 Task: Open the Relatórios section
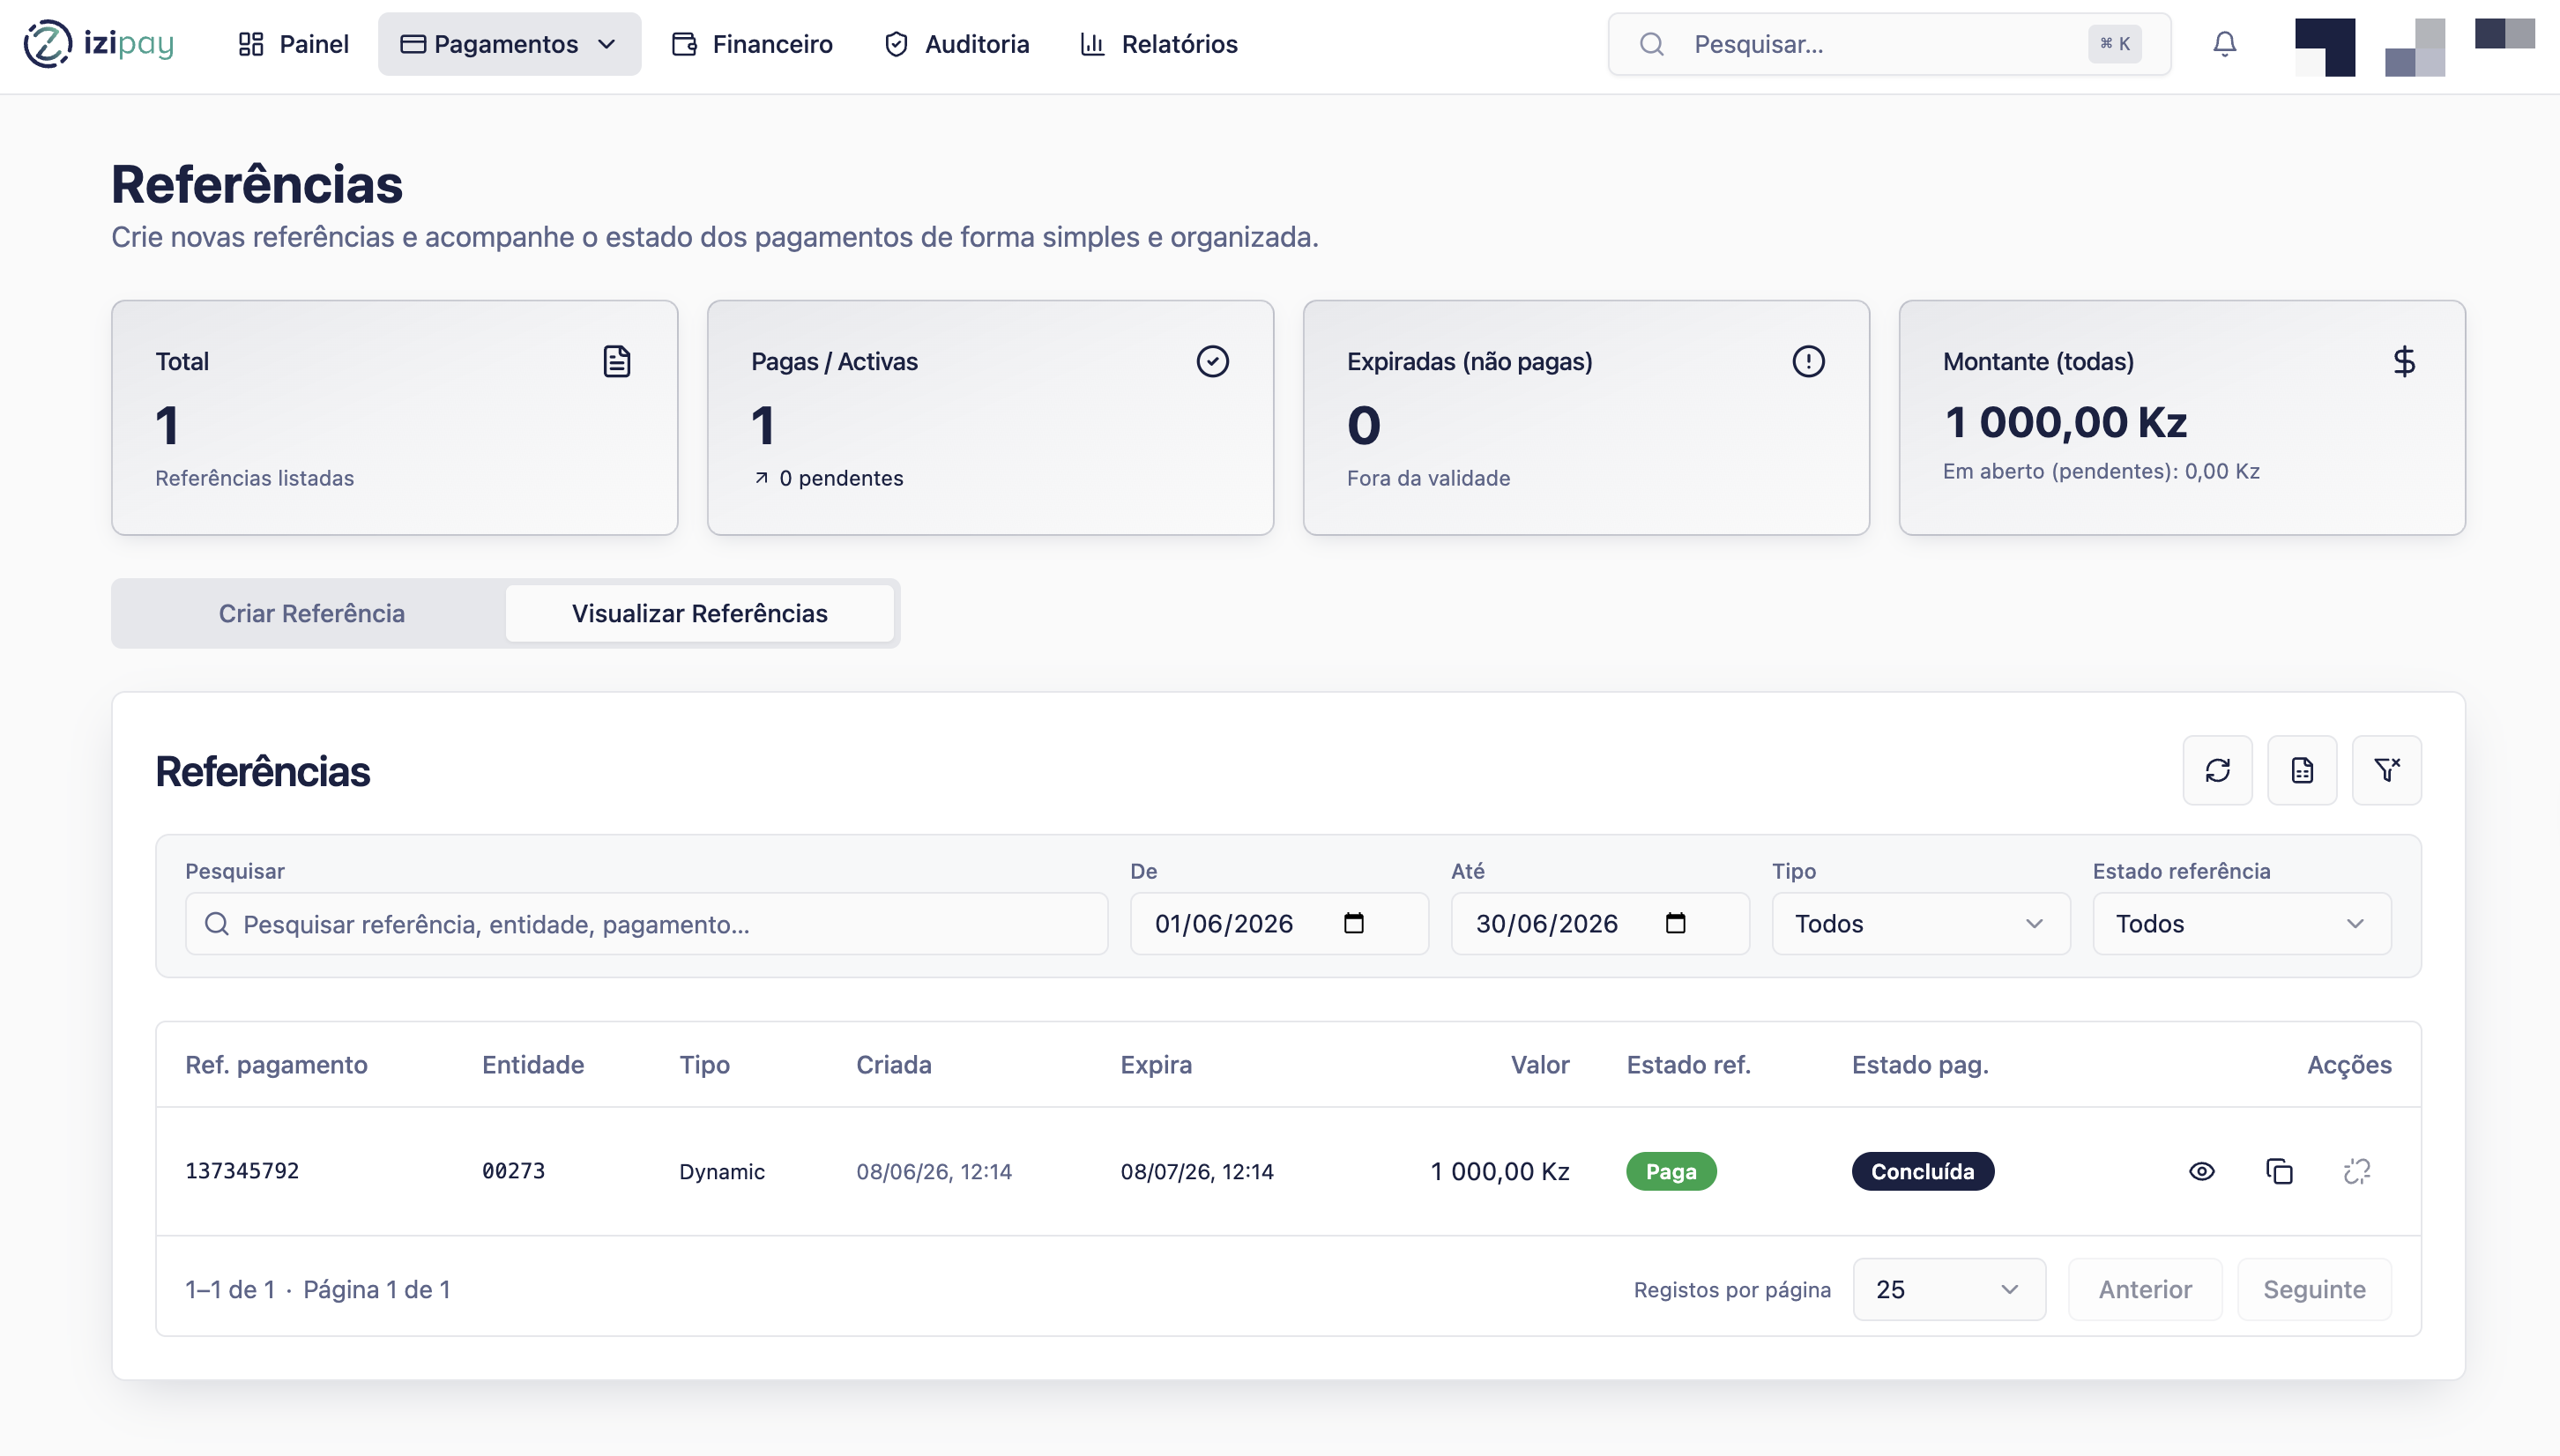pos(1160,44)
